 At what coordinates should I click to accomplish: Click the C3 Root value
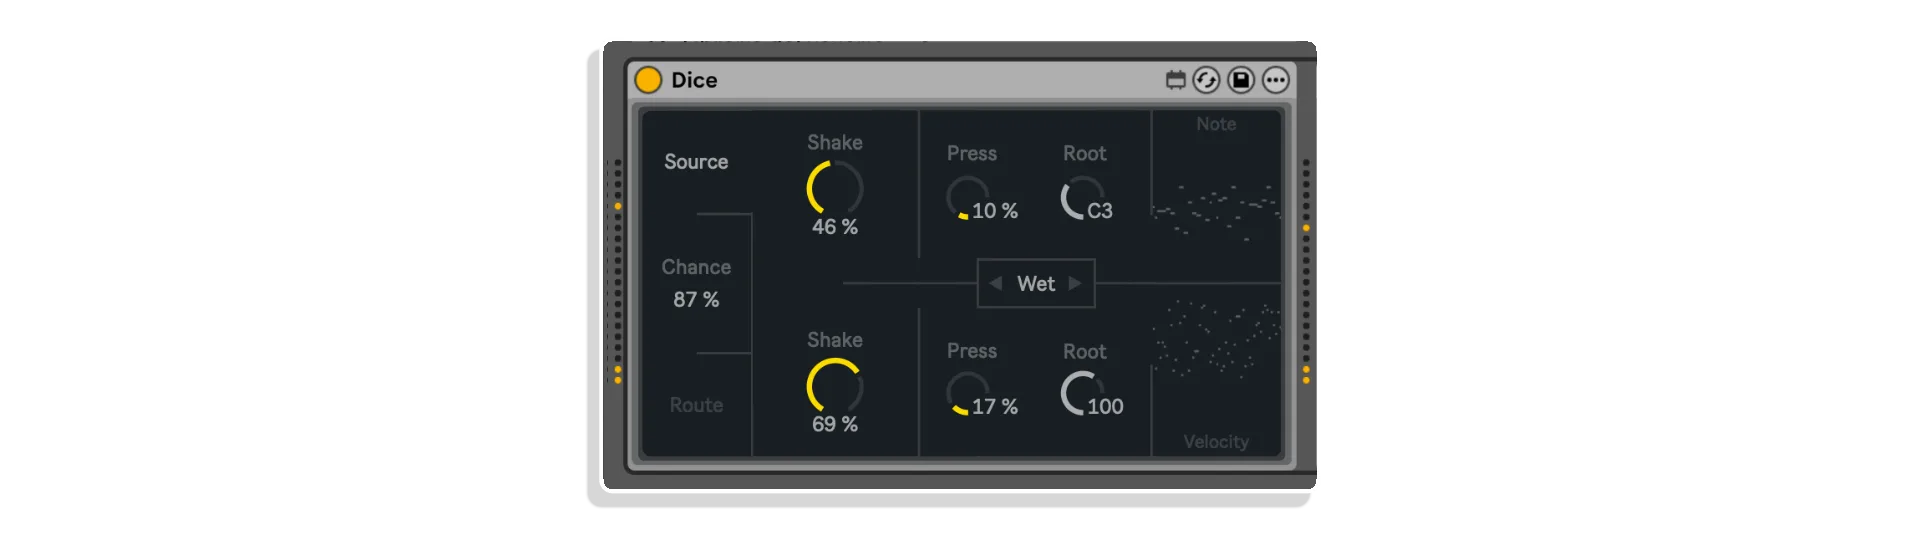(x=1100, y=211)
